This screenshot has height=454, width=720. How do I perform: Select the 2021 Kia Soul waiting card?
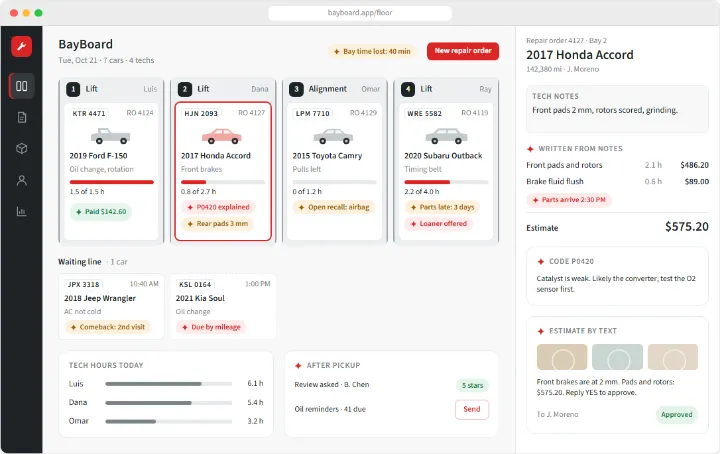pyautogui.click(x=223, y=307)
